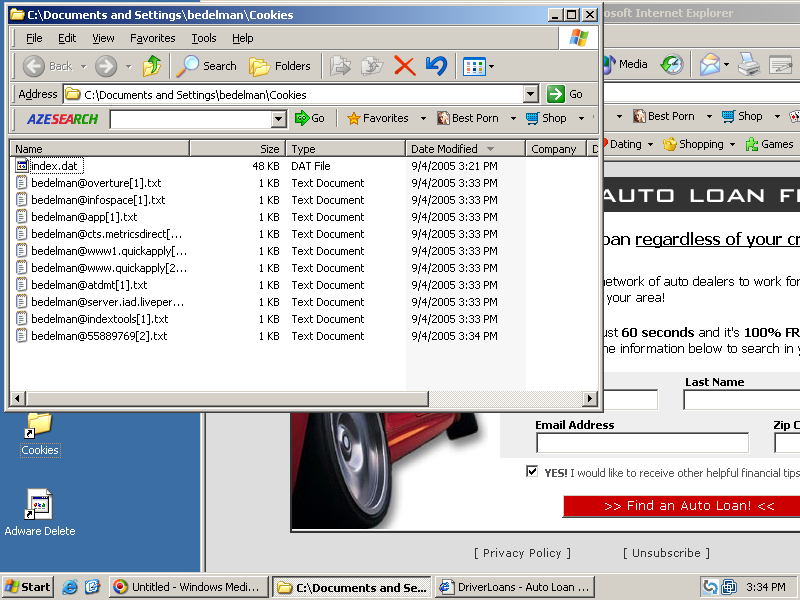Expand Best Porn dropdown in Explorer window
Image resolution: width=800 pixels, height=600 pixels.
(513, 118)
